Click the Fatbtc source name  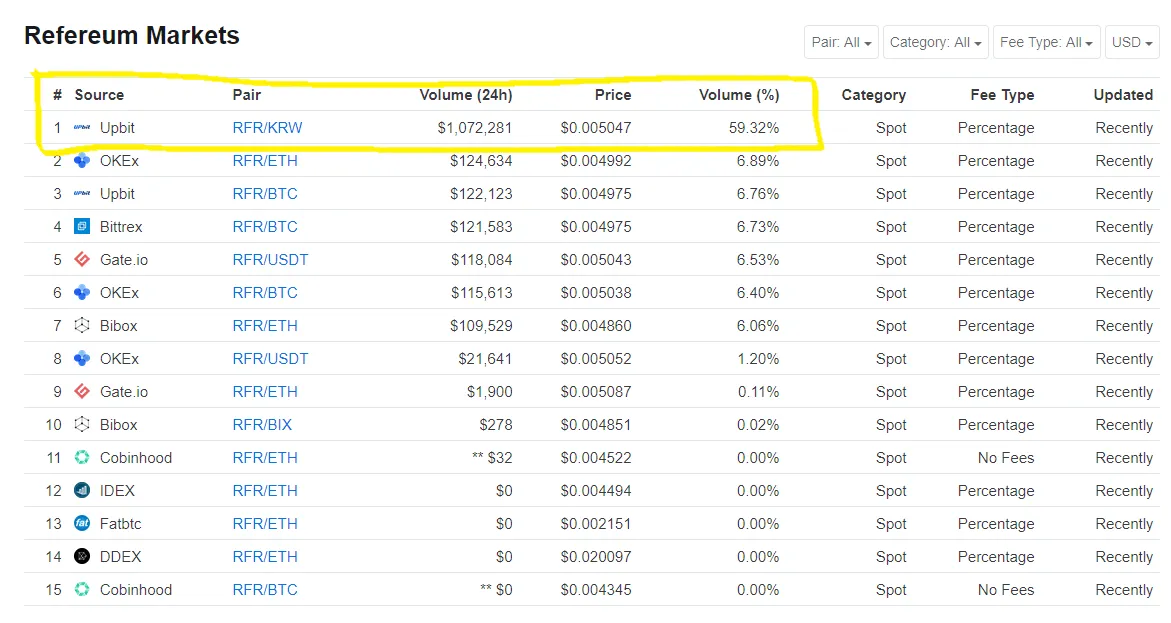[120, 524]
